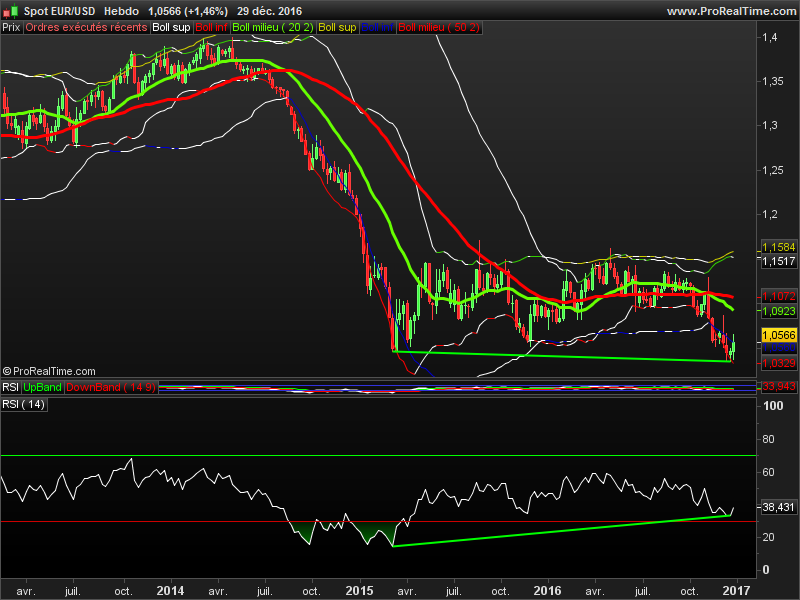Click the green 1,0923 price tag
Viewport: 800px width, 600px height.
coord(779,311)
